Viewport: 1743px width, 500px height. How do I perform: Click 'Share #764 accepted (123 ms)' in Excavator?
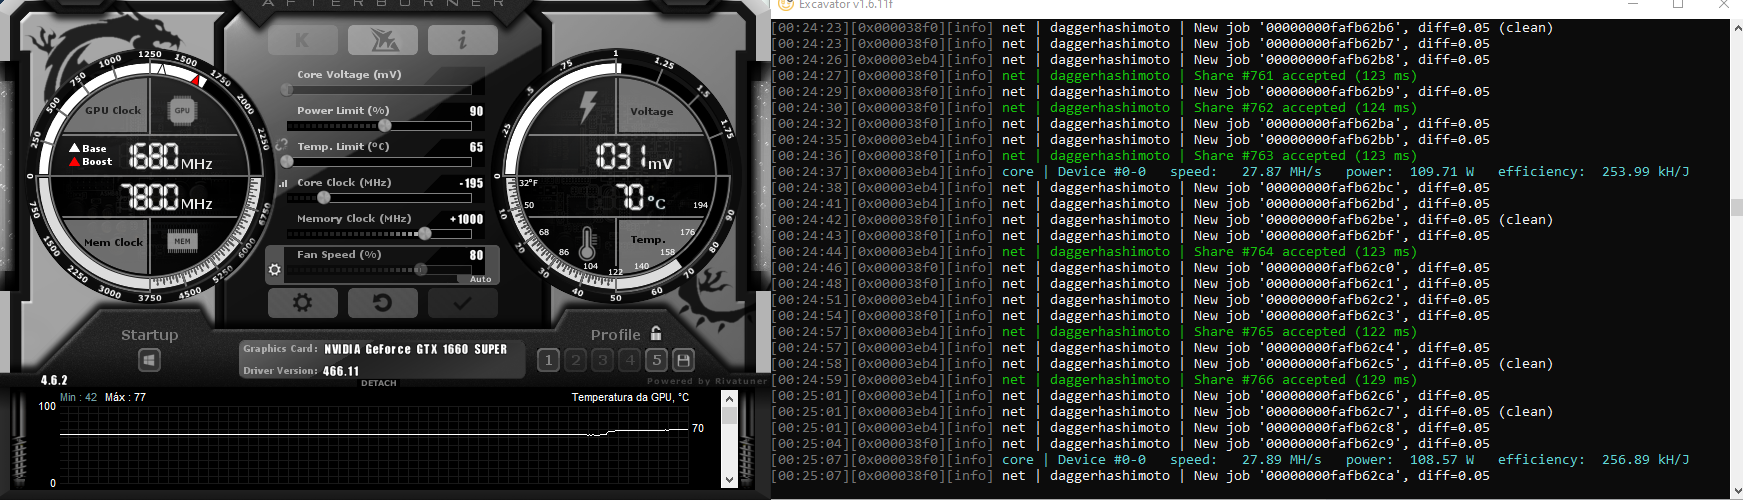[1304, 251]
